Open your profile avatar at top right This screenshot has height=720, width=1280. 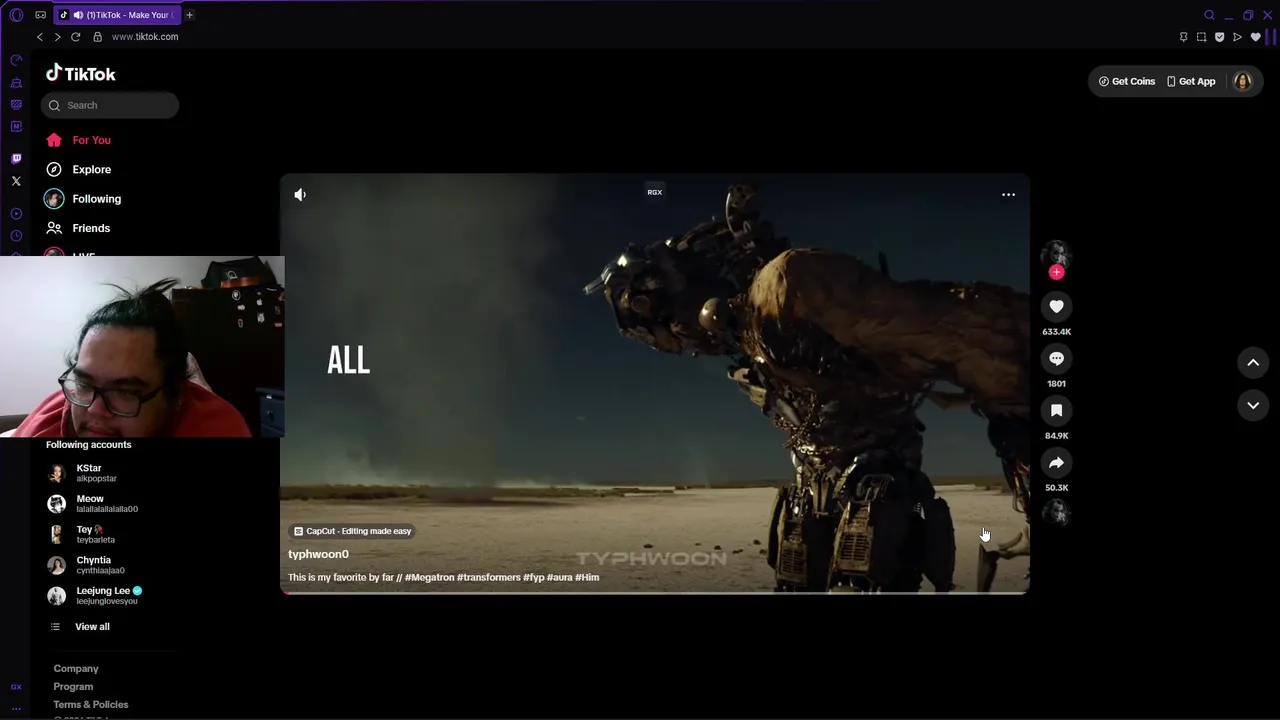pos(1243,81)
